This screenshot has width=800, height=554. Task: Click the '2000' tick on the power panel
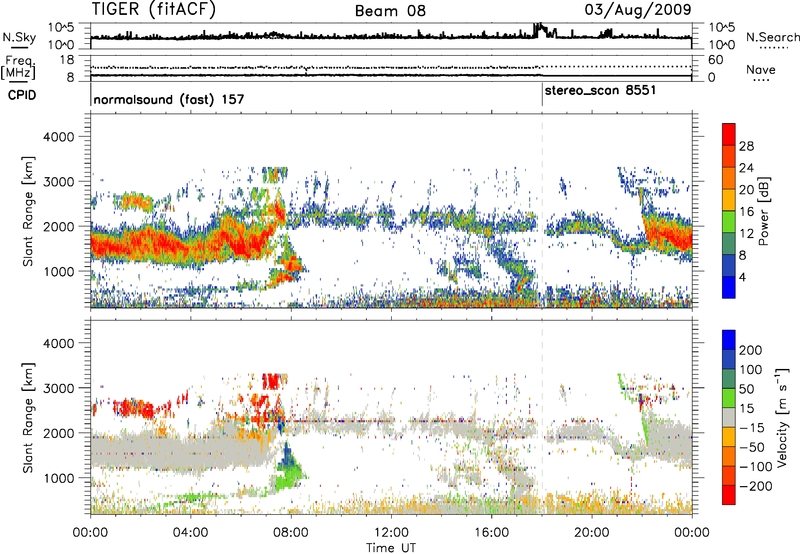click(x=58, y=226)
